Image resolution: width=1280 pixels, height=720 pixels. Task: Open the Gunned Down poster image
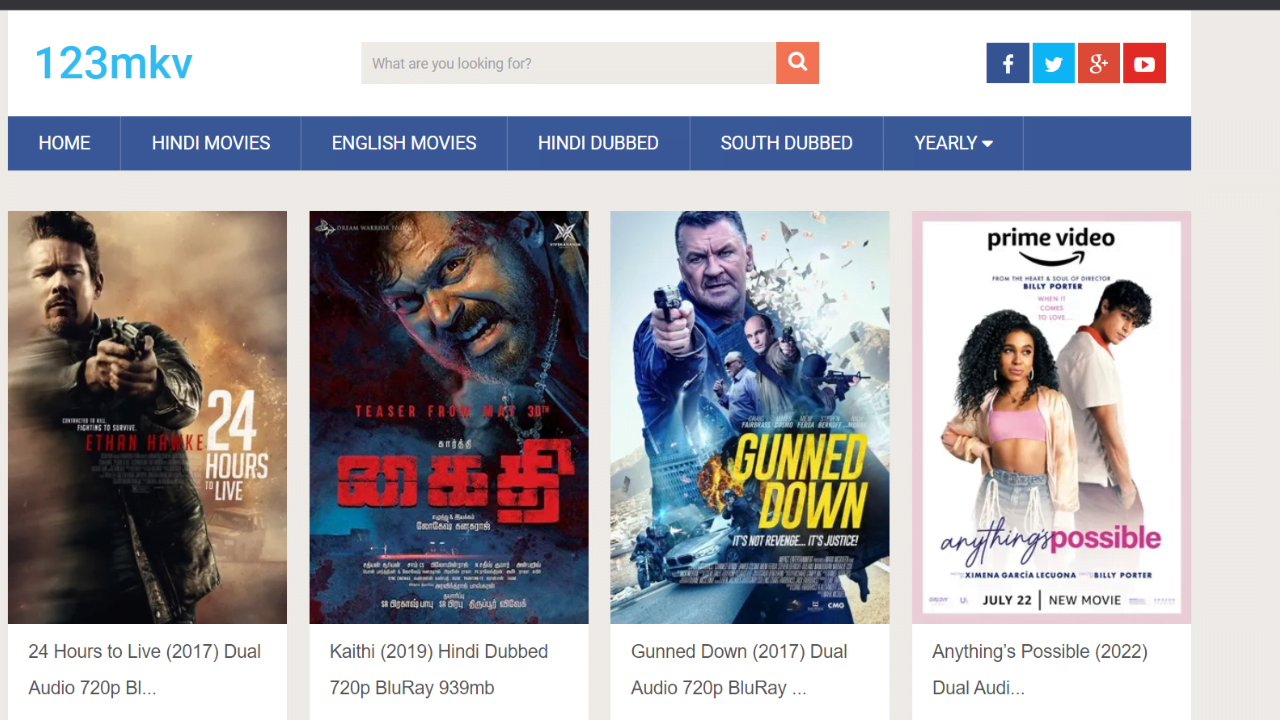pyautogui.click(x=750, y=417)
